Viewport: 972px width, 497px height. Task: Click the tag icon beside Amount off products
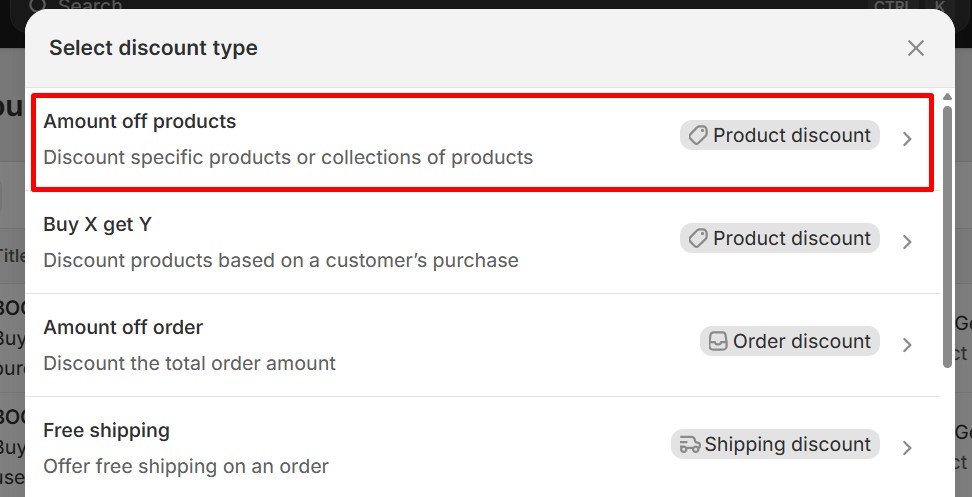click(698, 136)
